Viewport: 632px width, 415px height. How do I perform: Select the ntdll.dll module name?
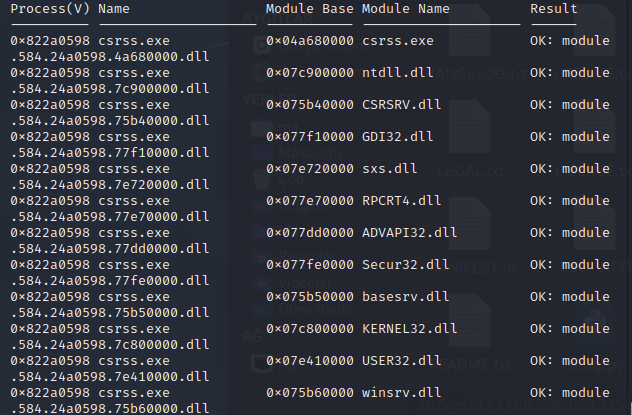tap(397, 73)
